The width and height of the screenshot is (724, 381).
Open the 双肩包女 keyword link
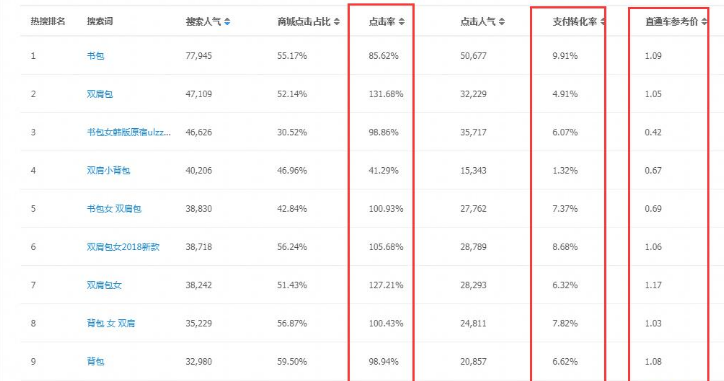(x=104, y=285)
